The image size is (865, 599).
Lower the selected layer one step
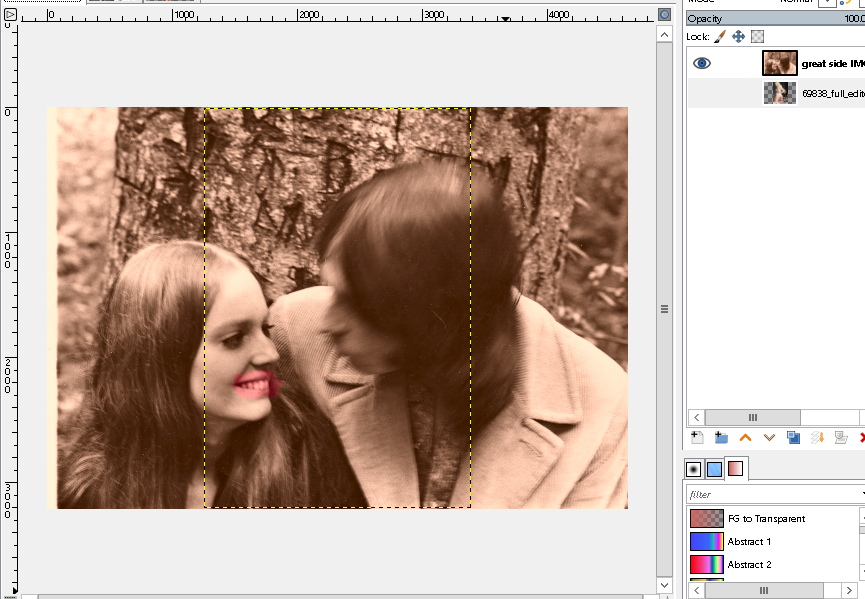coord(769,437)
